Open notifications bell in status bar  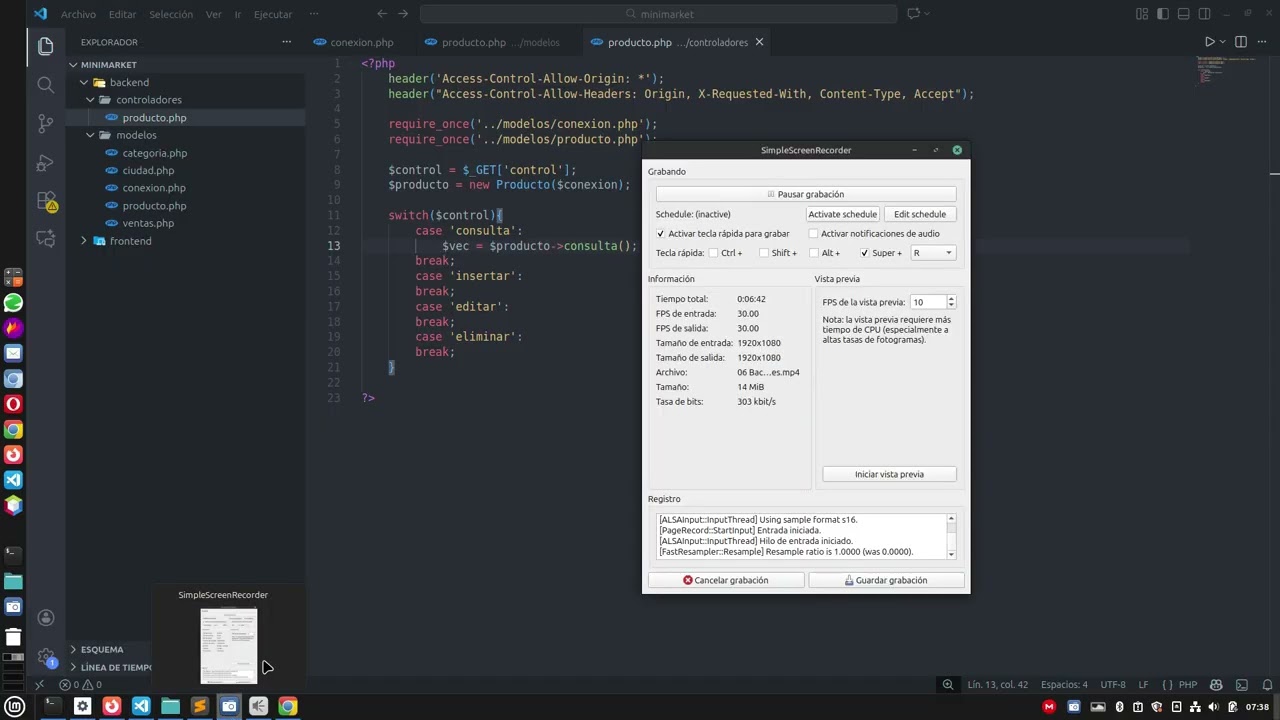click(1266, 685)
